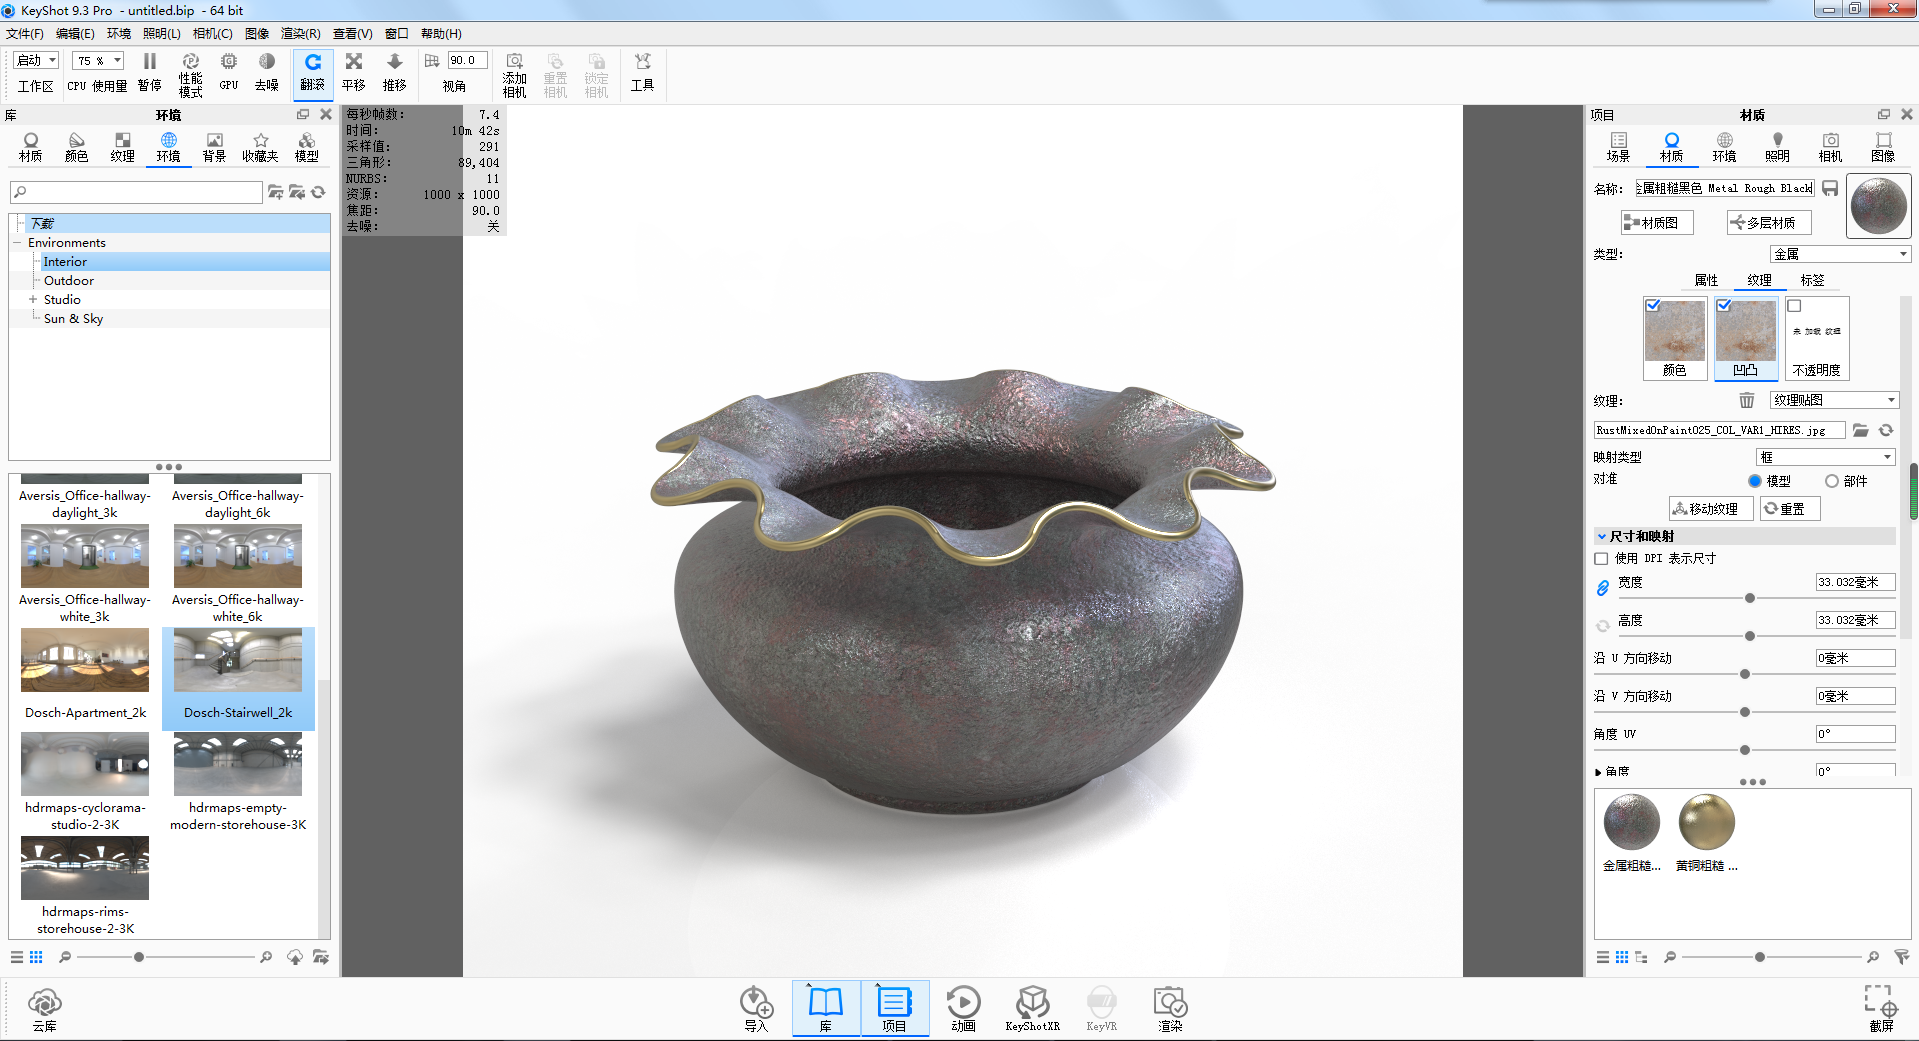This screenshot has height=1041, width=1919.
Task: Open the material Type (金属) dropdown
Action: (x=1841, y=254)
